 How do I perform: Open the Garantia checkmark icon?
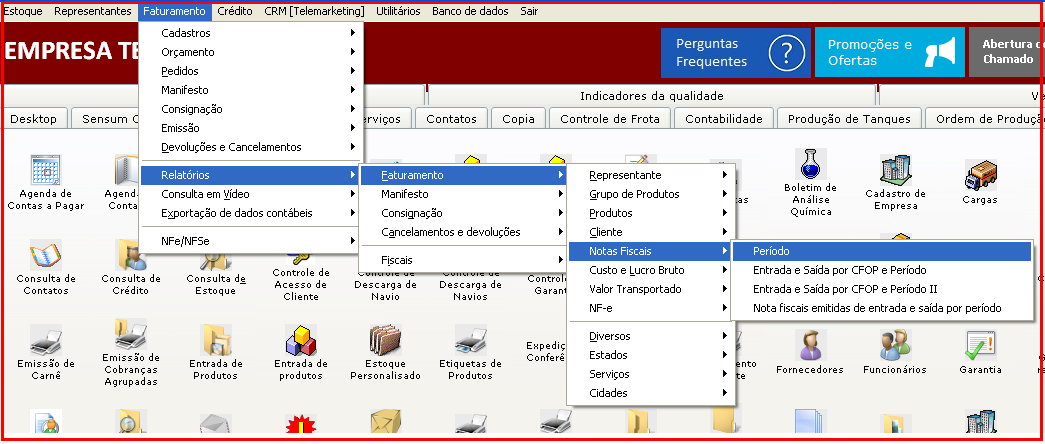tap(980, 345)
